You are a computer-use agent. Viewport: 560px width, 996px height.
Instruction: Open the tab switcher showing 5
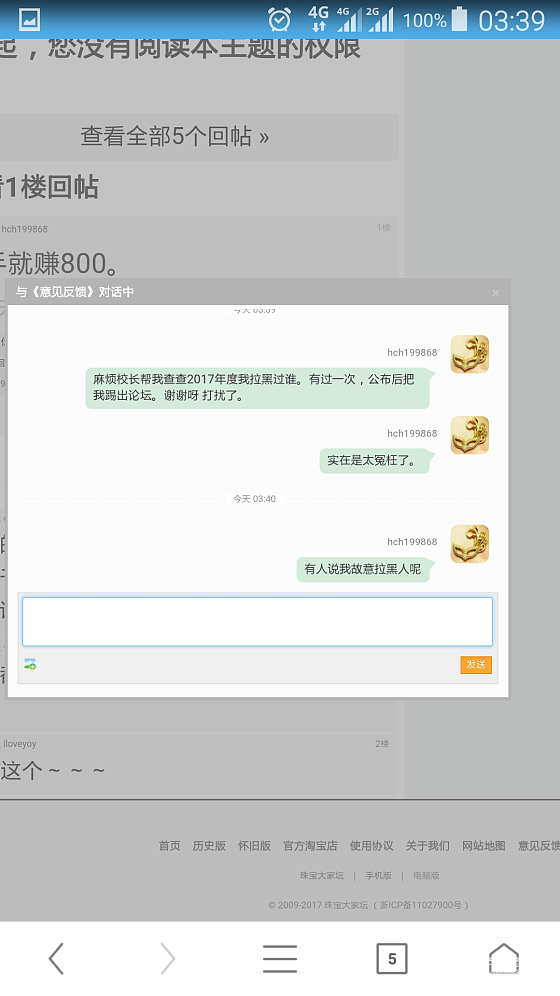[392, 959]
